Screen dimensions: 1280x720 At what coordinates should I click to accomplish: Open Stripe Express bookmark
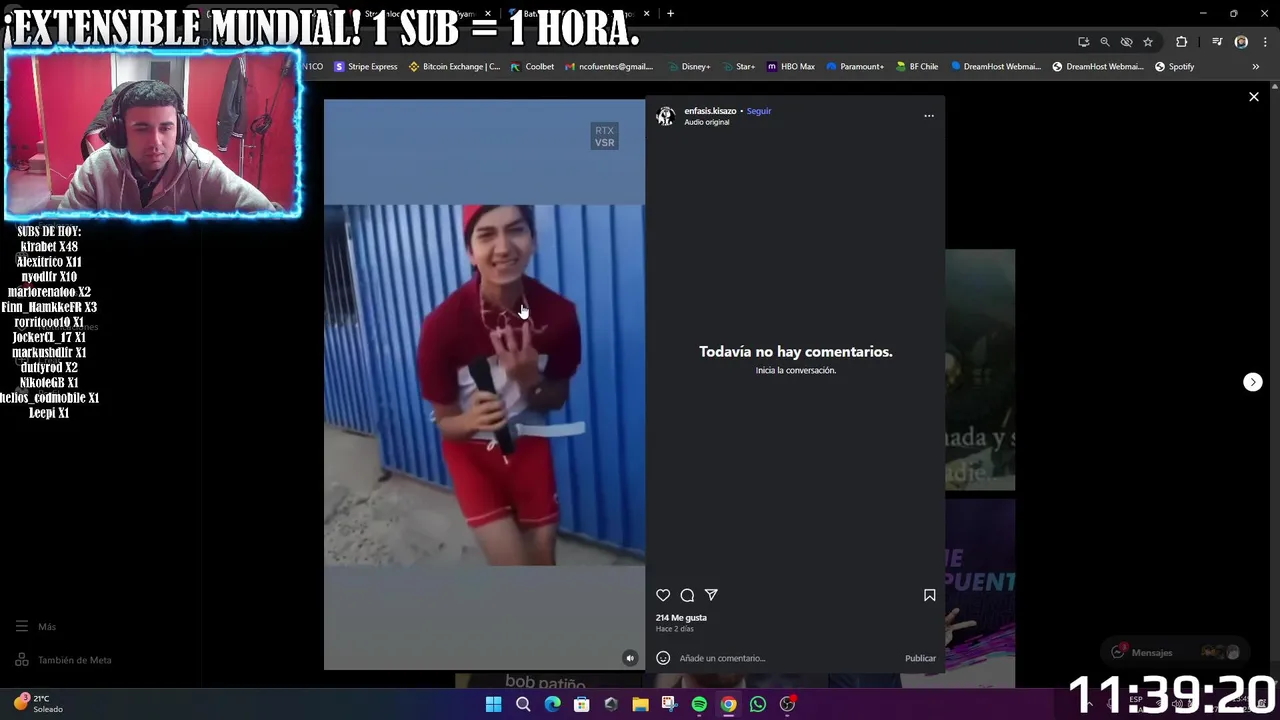coord(366,67)
